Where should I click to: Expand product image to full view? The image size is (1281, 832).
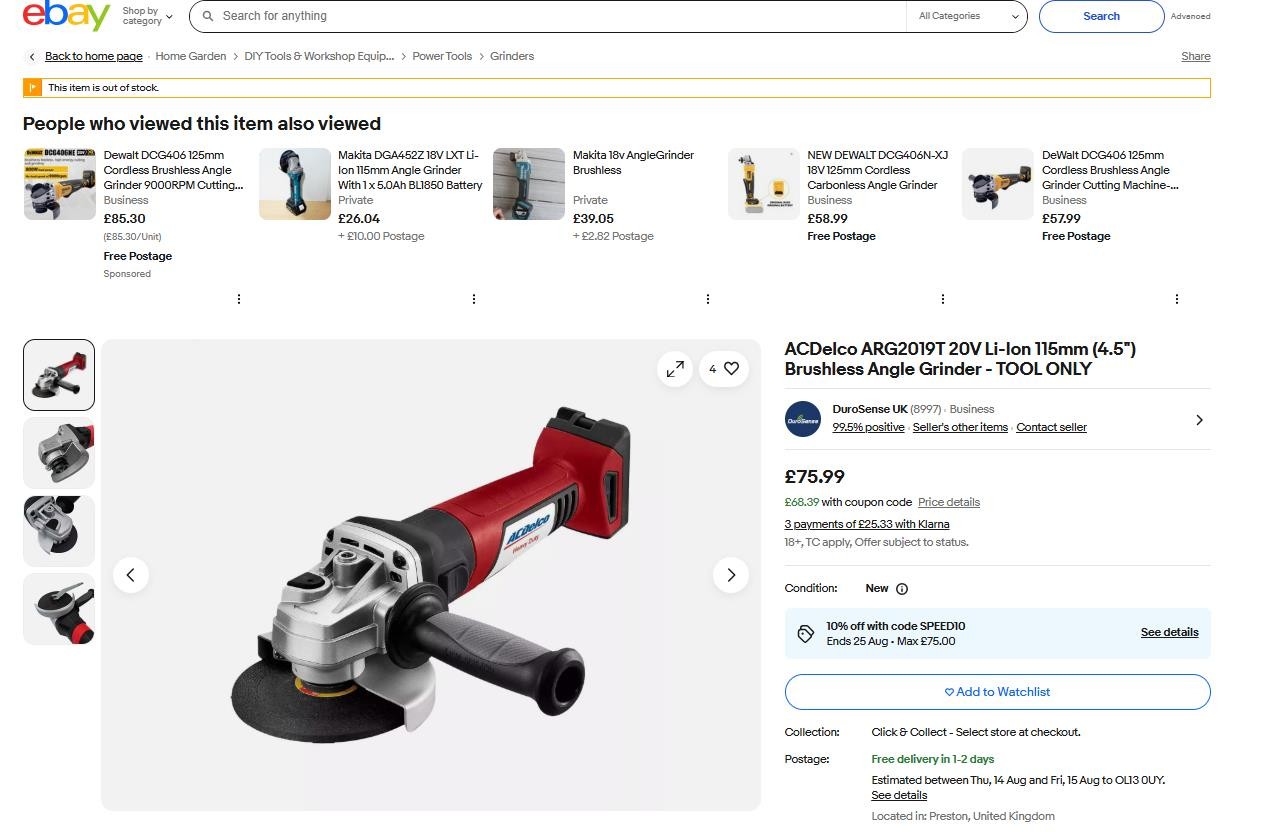[675, 369]
